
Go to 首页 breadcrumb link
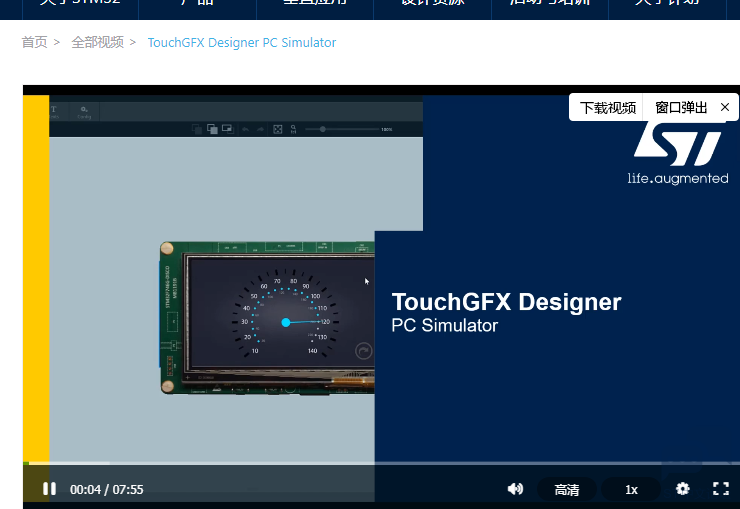click(34, 42)
